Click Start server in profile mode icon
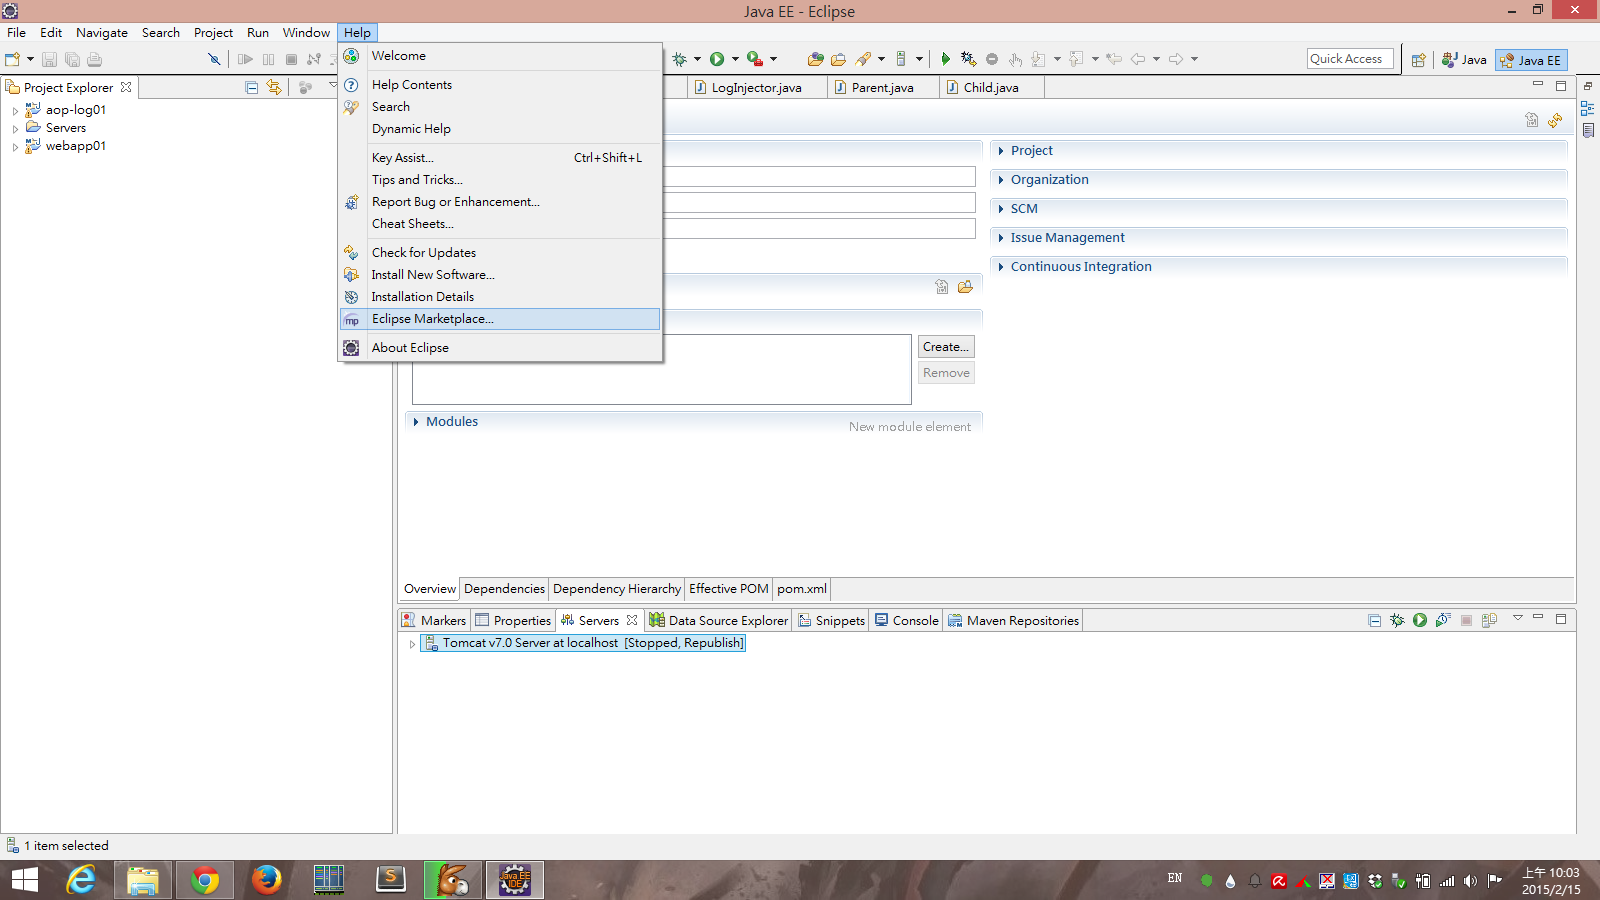The image size is (1600, 900). click(1443, 620)
